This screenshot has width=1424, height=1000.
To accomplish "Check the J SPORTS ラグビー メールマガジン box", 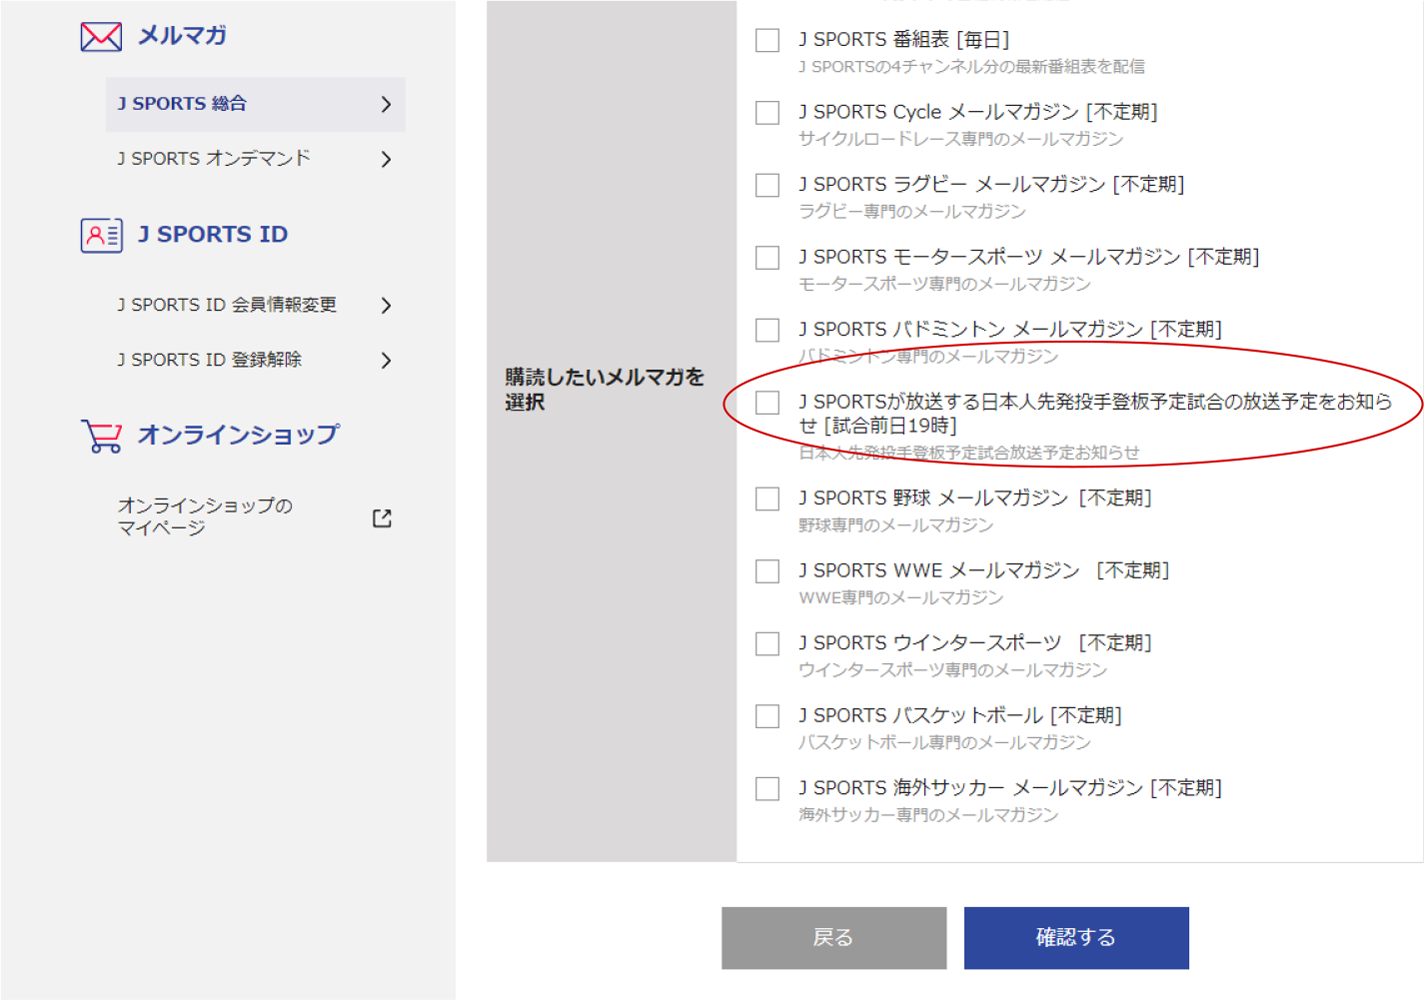I will pos(767,185).
